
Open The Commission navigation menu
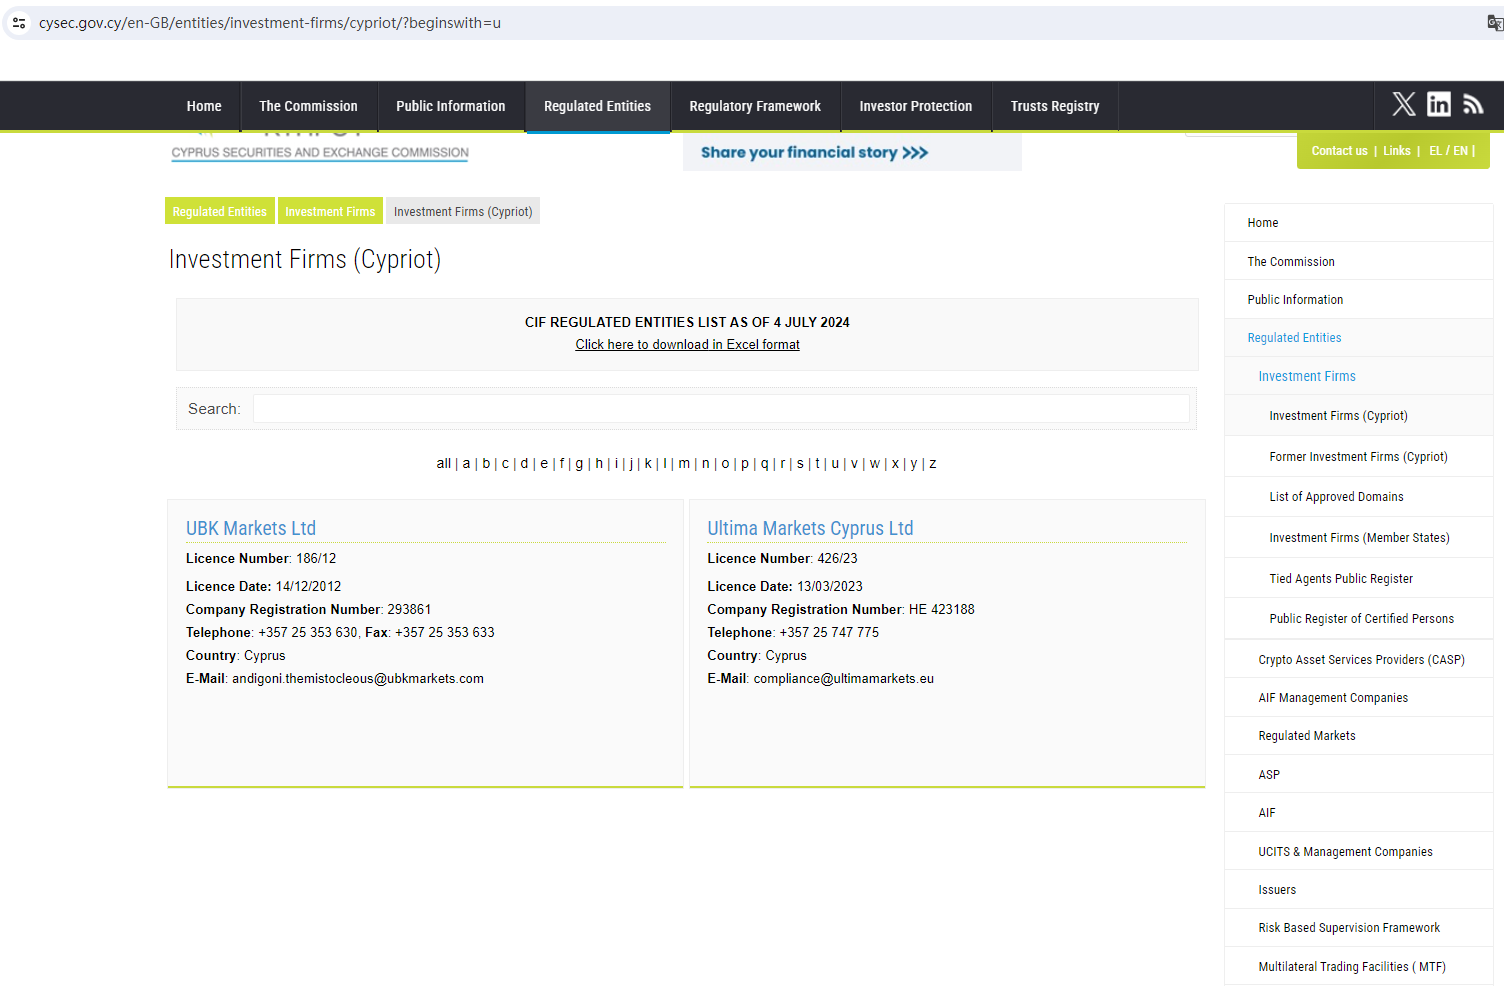(x=308, y=106)
